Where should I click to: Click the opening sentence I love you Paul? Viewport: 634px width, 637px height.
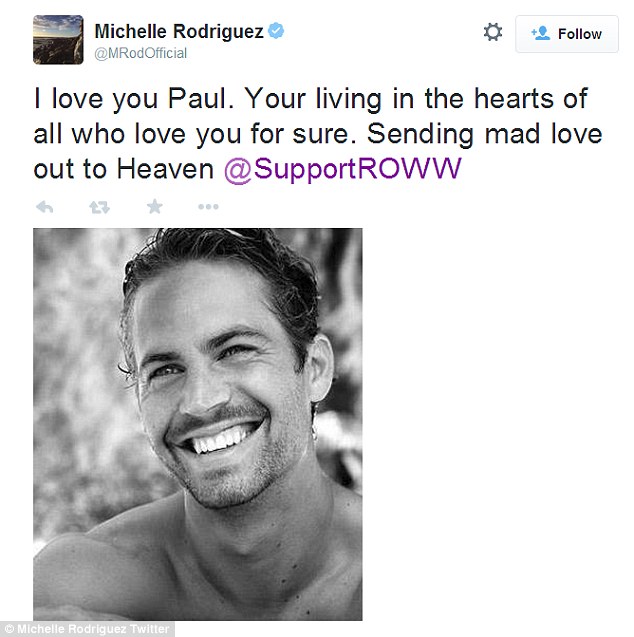pyautogui.click(x=134, y=100)
